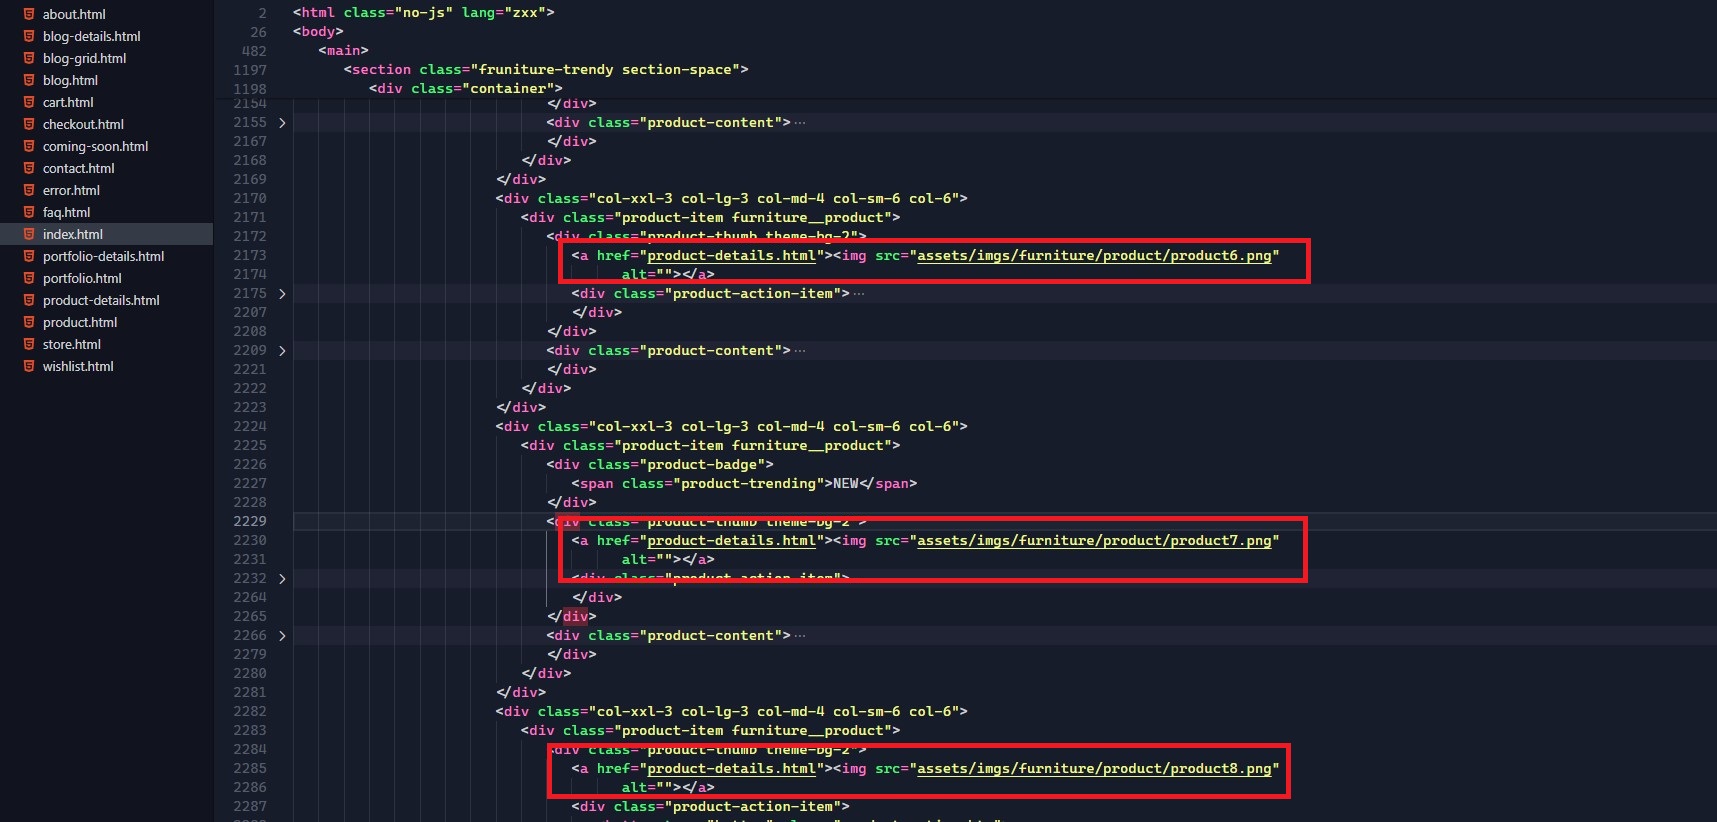Click the HTML5 icon next to cart.html
This screenshot has height=822, width=1717.
pos(29,102)
